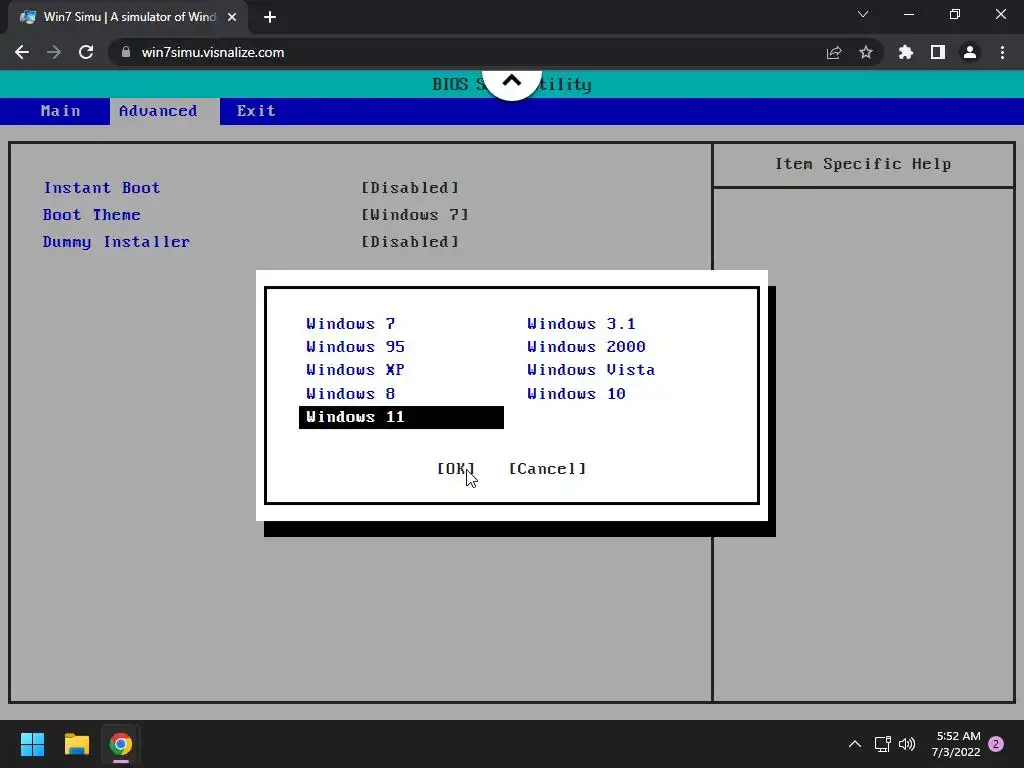Select the highlighted Windows 11 option
Screen dimensions: 1024x768
coord(401,417)
